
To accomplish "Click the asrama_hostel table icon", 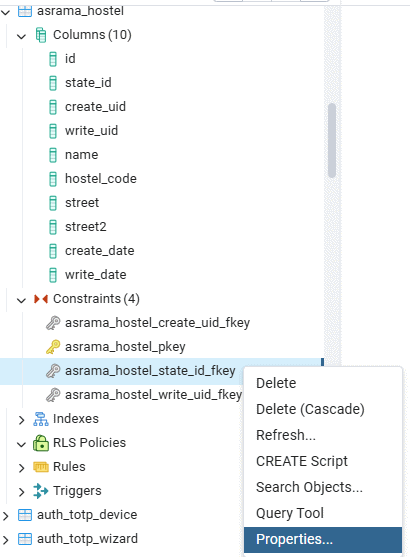I will coord(25,11).
